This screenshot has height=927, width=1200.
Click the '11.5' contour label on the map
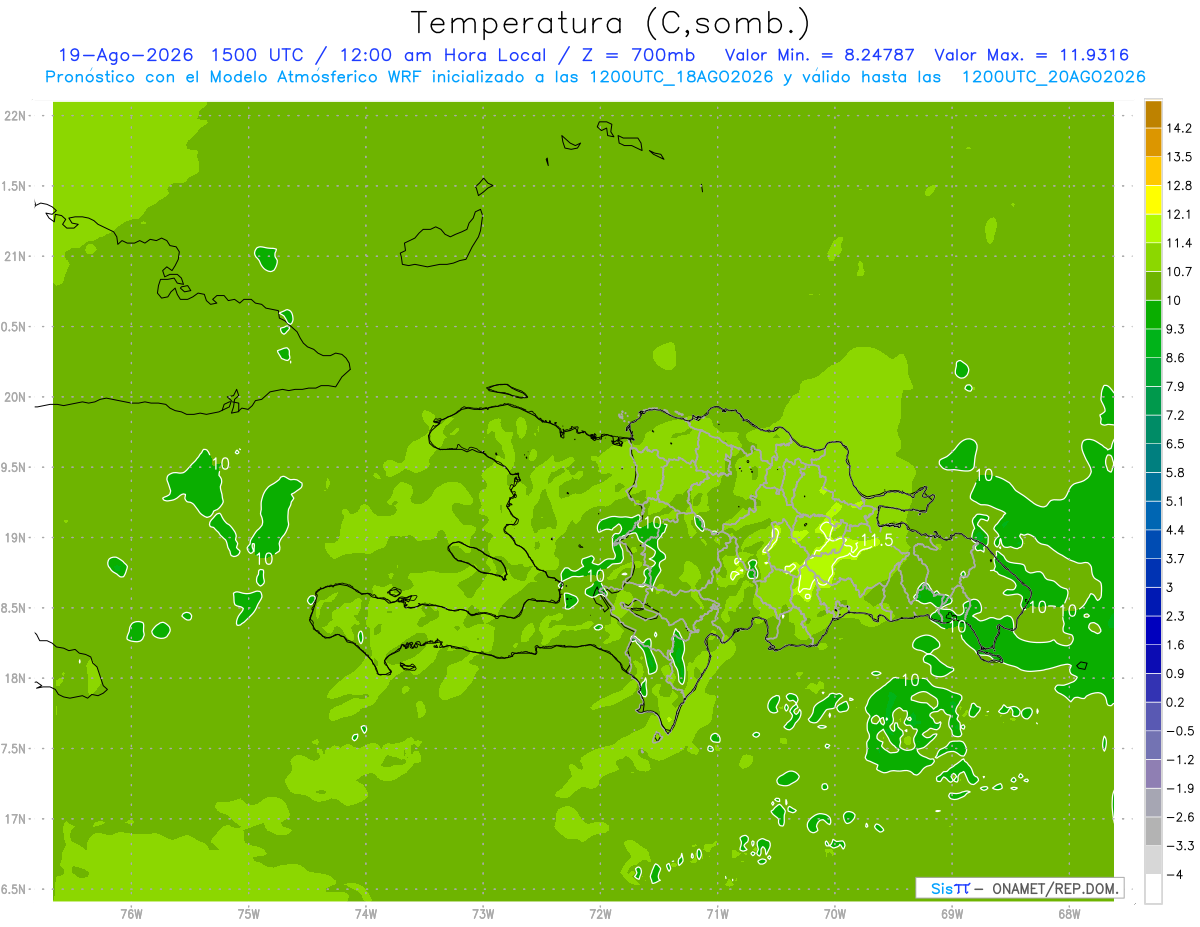click(x=876, y=541)
